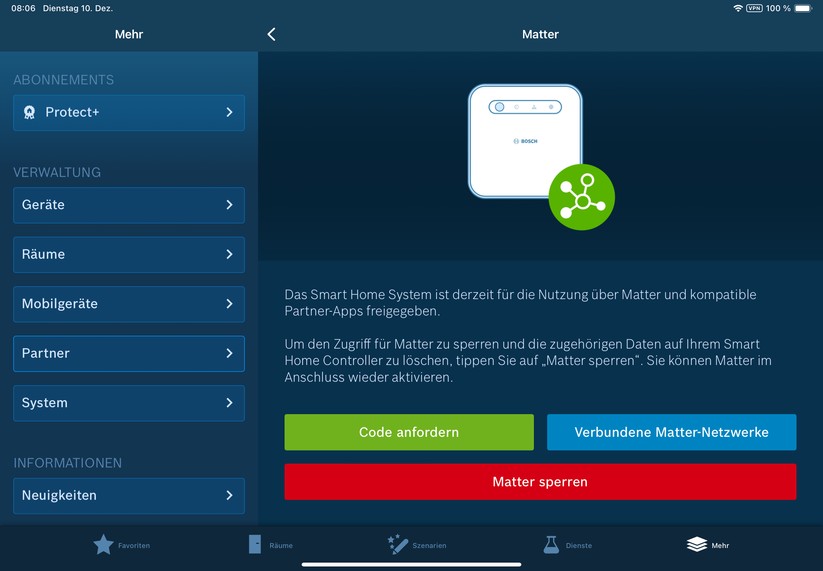Open the Protect+ subscription row
Screen dimensions: 823x571
[129, 112]
